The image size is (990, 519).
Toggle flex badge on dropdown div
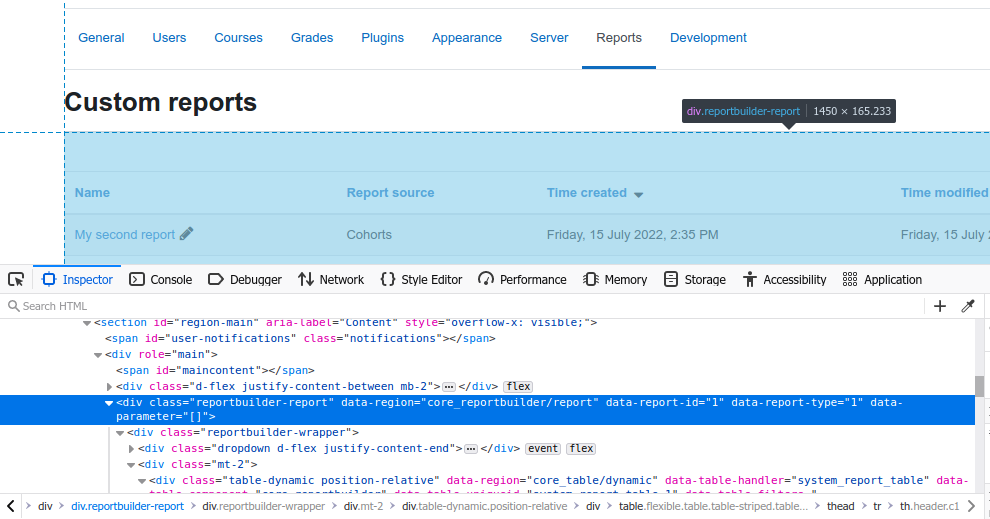pos(581,448)
